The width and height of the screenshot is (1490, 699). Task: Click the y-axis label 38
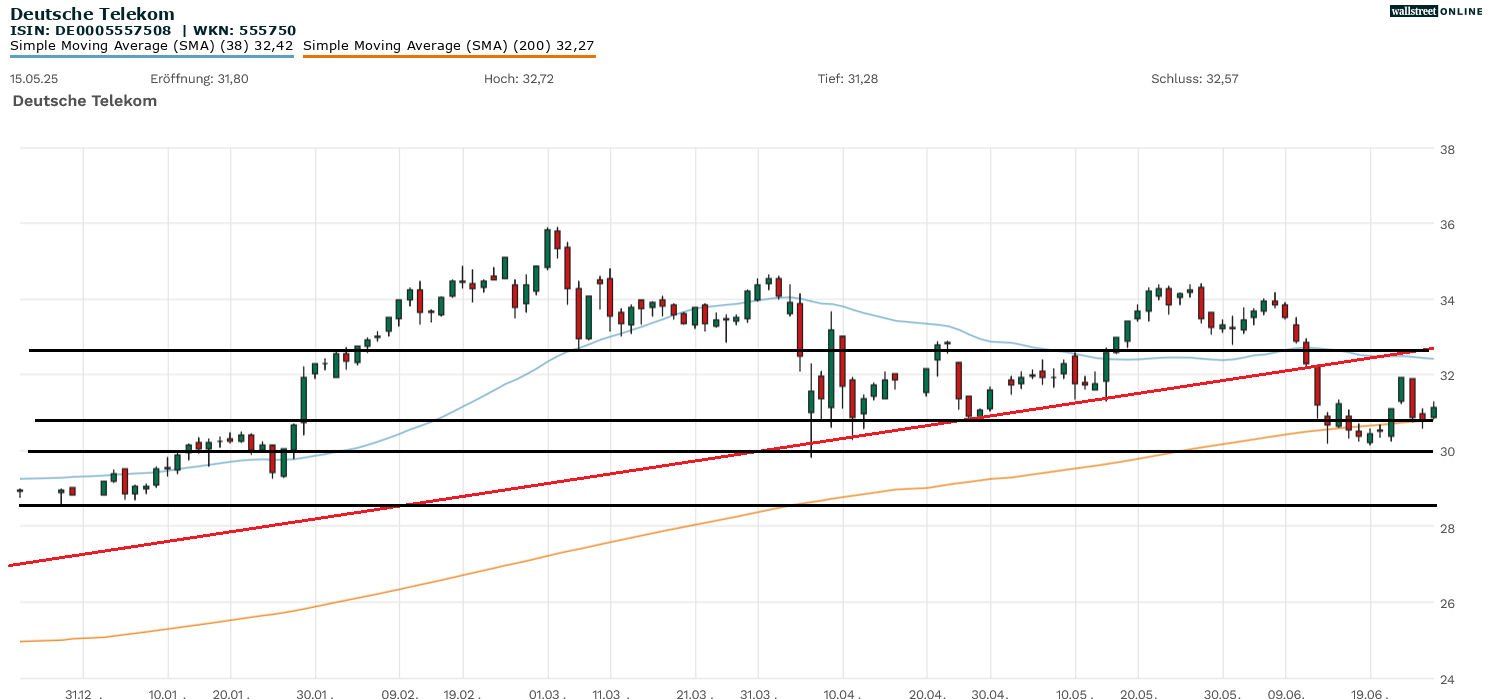click(1447, 150)
